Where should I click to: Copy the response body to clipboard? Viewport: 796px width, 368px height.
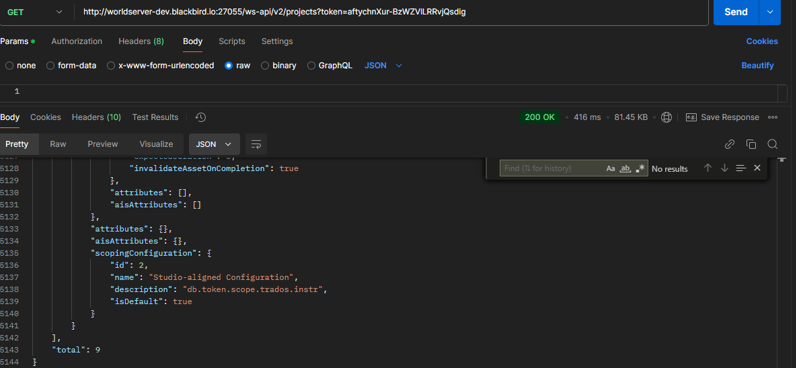(751, 144)
